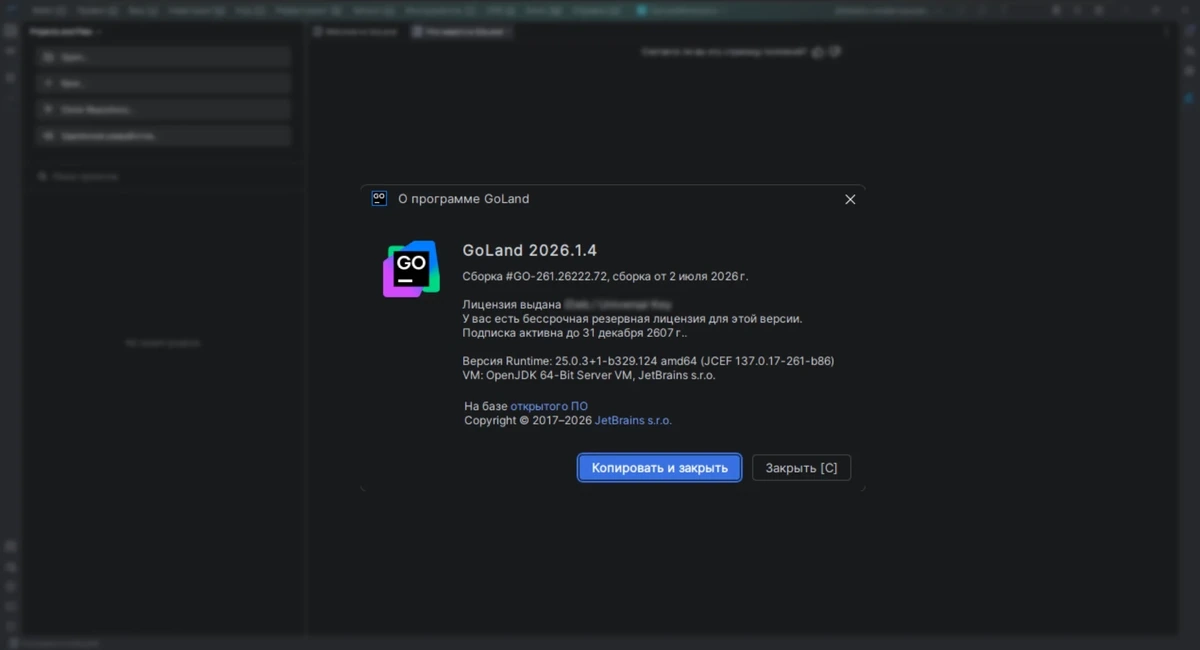Screen dimensions: 1200x650
Task: Click the blurred New button in welcome panel
Action: tap(164, 83)
